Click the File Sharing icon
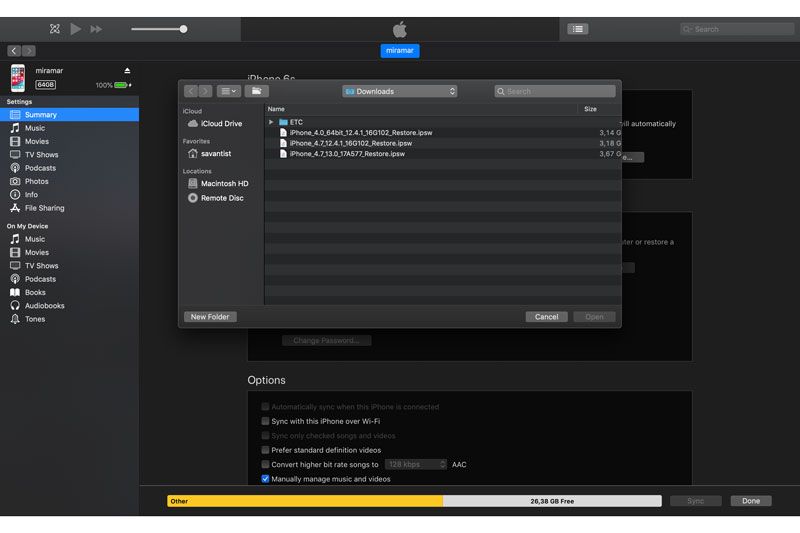Screen dimensions: 800x533 click(15, 208)
